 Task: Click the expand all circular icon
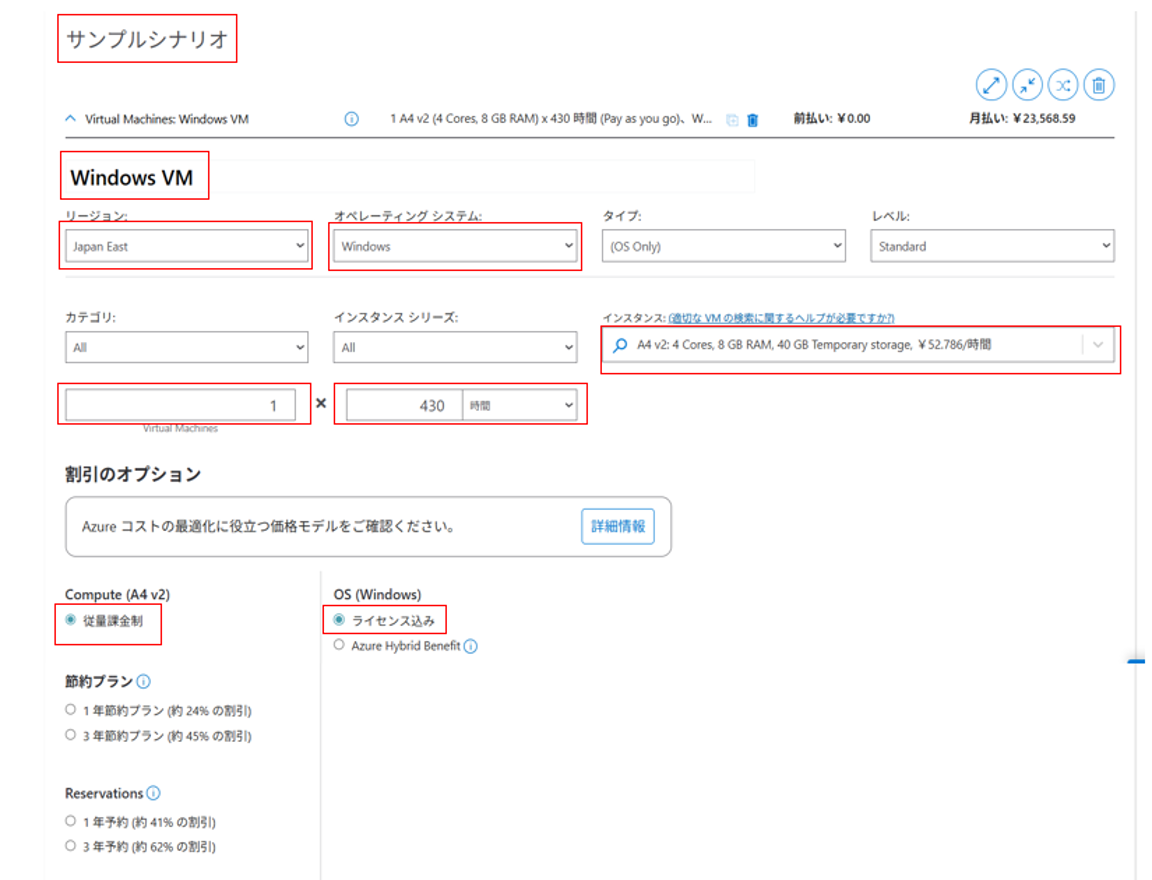pos(991,86)
